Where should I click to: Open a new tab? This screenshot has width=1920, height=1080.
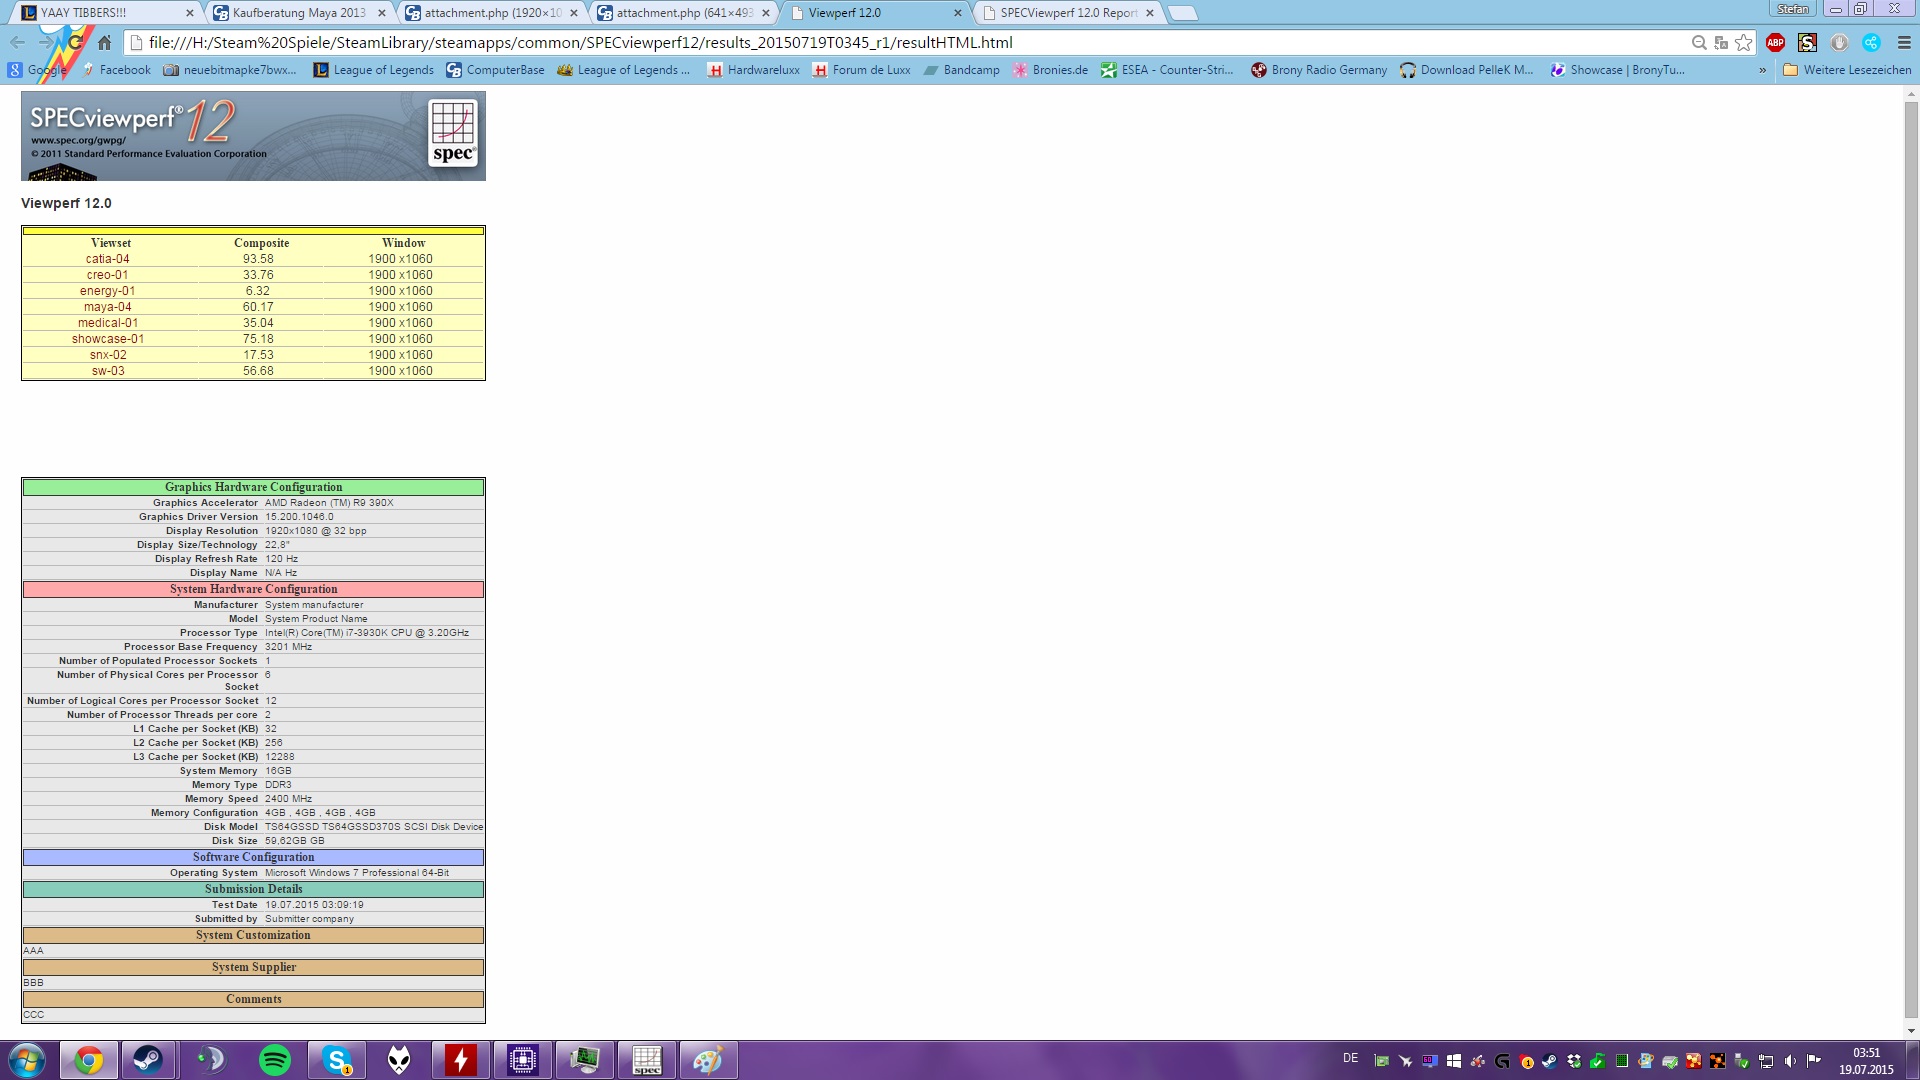[1183, 13]
